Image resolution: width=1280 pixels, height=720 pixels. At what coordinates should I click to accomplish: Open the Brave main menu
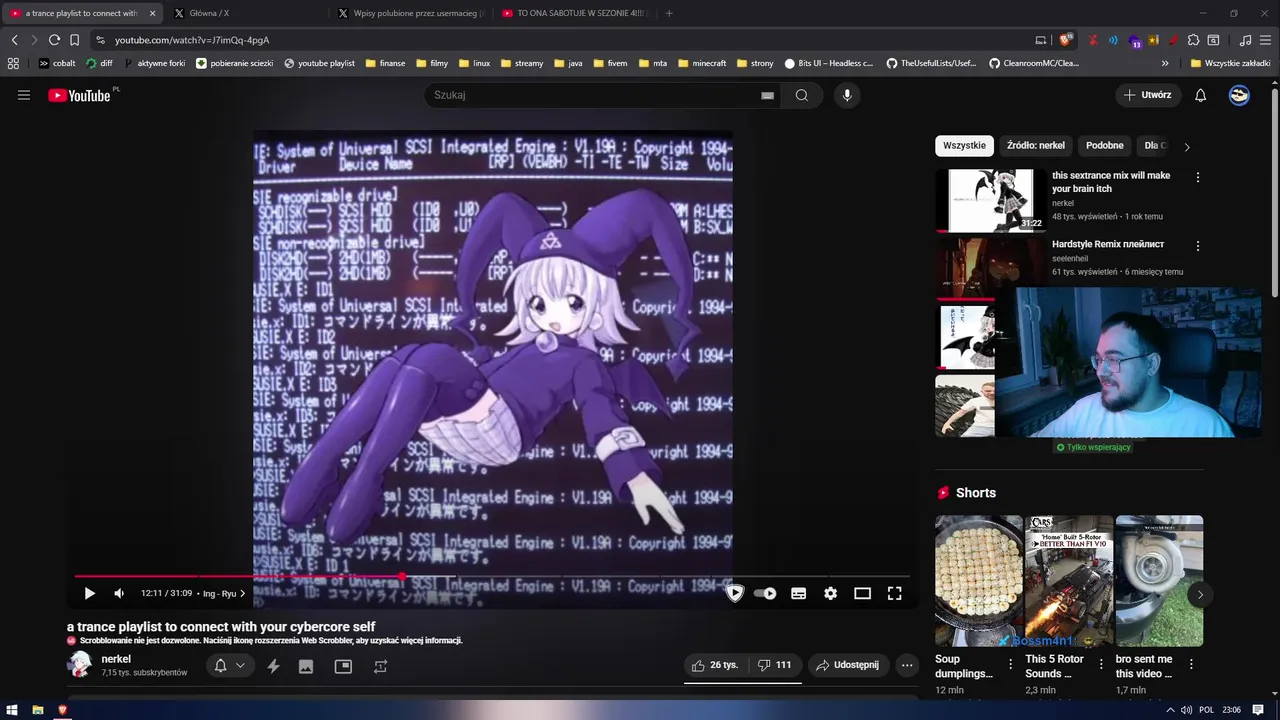coord(1265,40)
